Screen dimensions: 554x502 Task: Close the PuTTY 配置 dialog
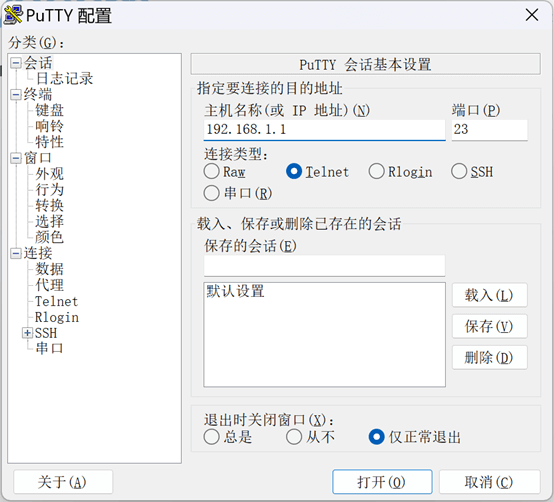click(532, 15)
